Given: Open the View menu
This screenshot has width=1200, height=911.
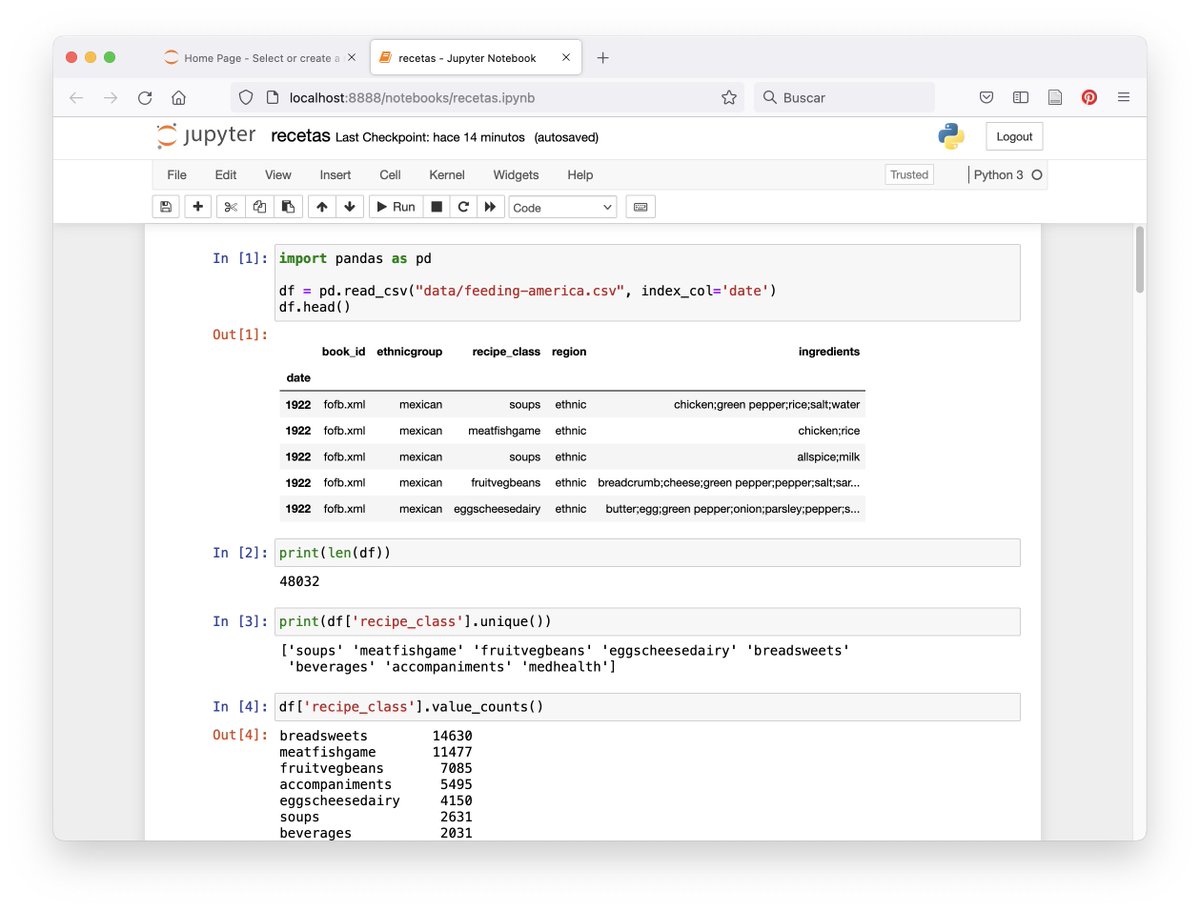Looking at the screenshot, I should point(278,175).
